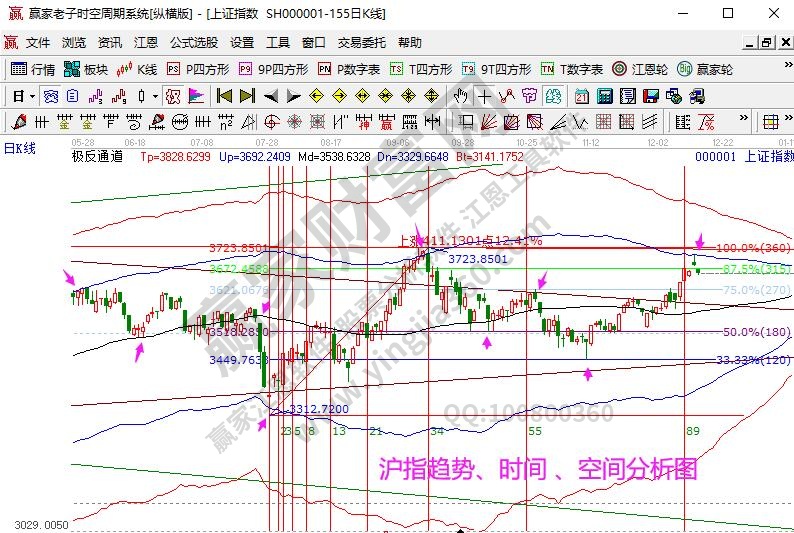Image resolution: width=794 pixels, height=533 pixels.
Task: Jump to first bar with skip-back arrow
Action: coord(224,96)
